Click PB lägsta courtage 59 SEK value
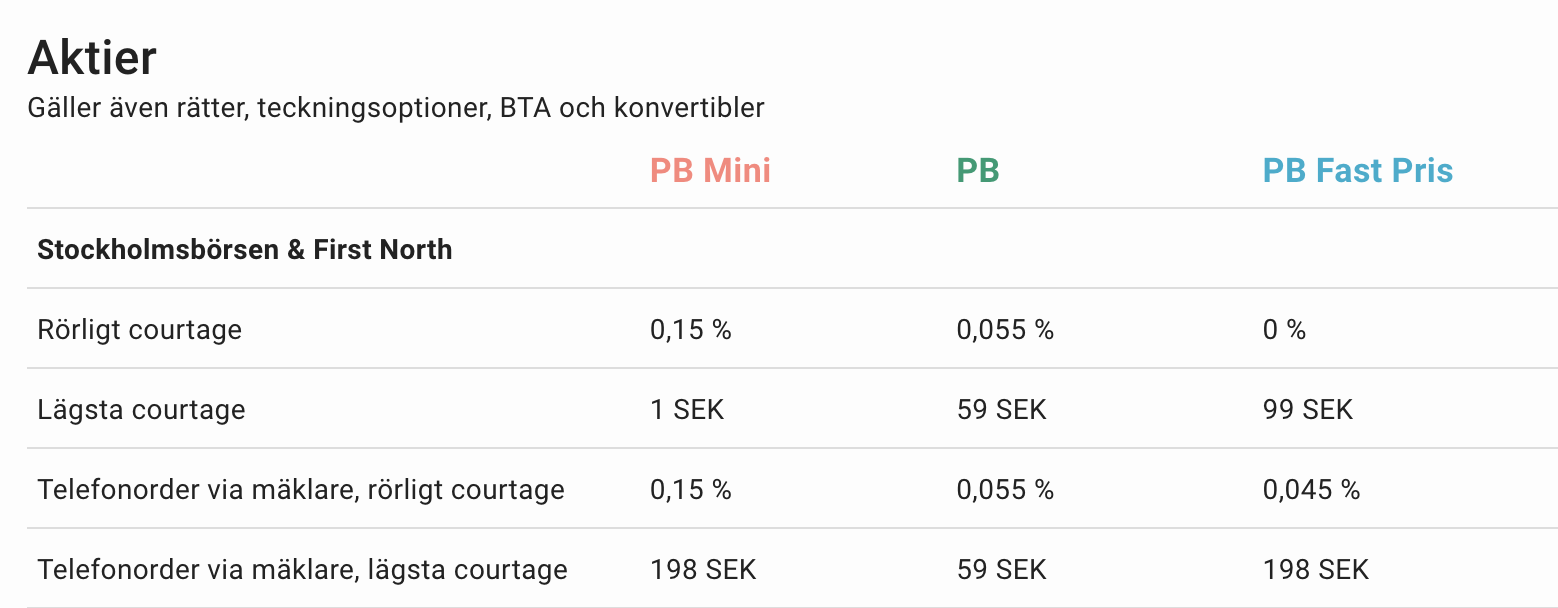The height and width of the screenshot is (608, 1558). coord(1001,409)
